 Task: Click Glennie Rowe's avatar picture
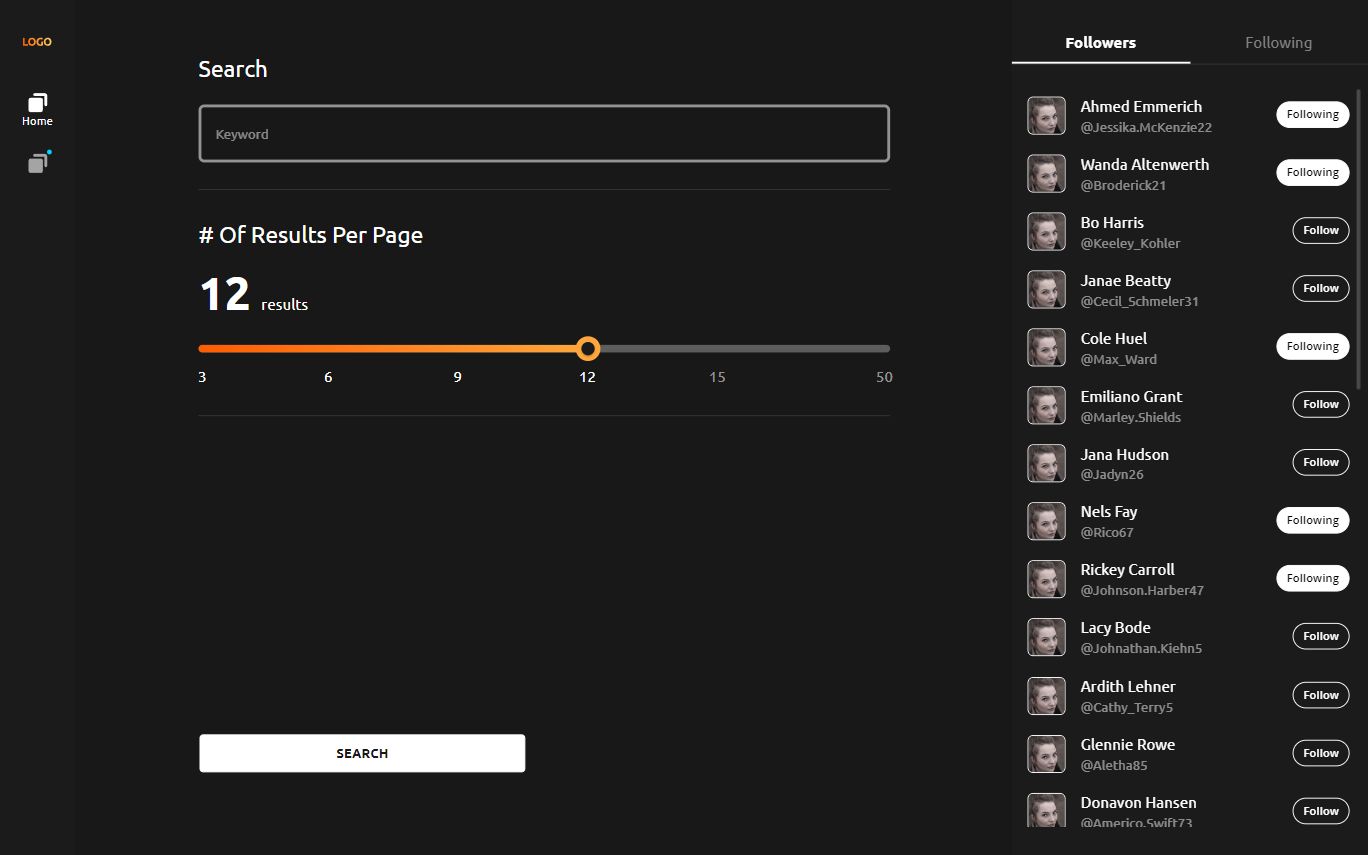[x=1046, y=754]
